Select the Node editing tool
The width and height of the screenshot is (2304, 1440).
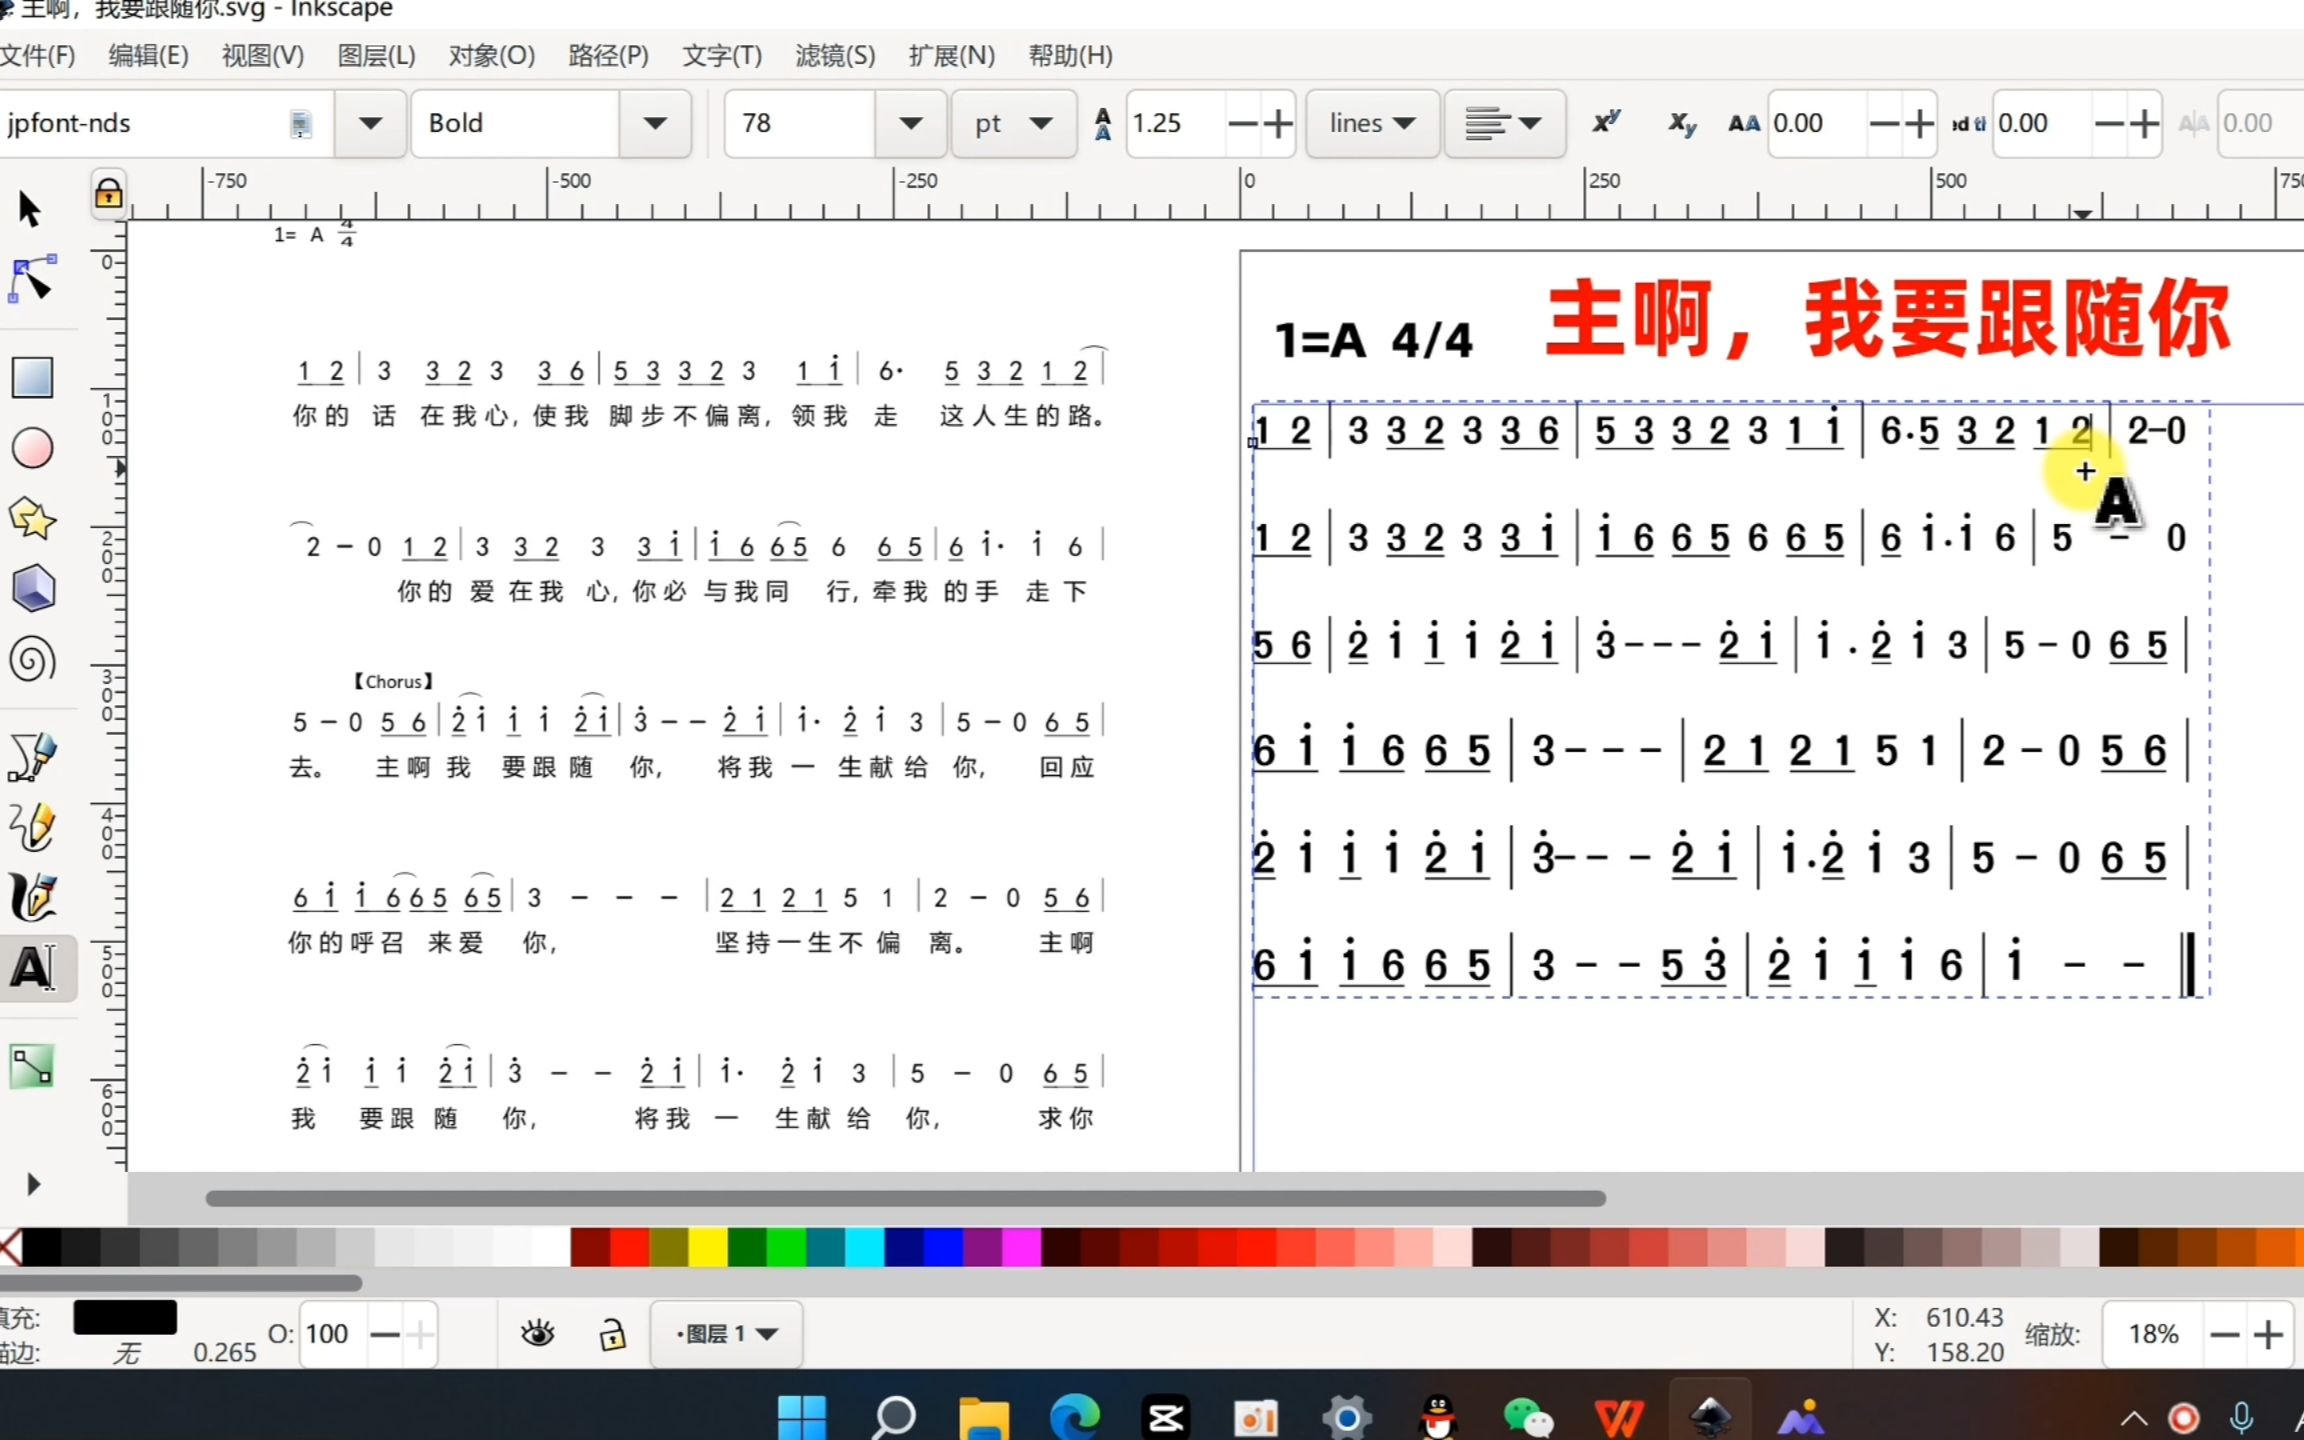tap(32, 279)
